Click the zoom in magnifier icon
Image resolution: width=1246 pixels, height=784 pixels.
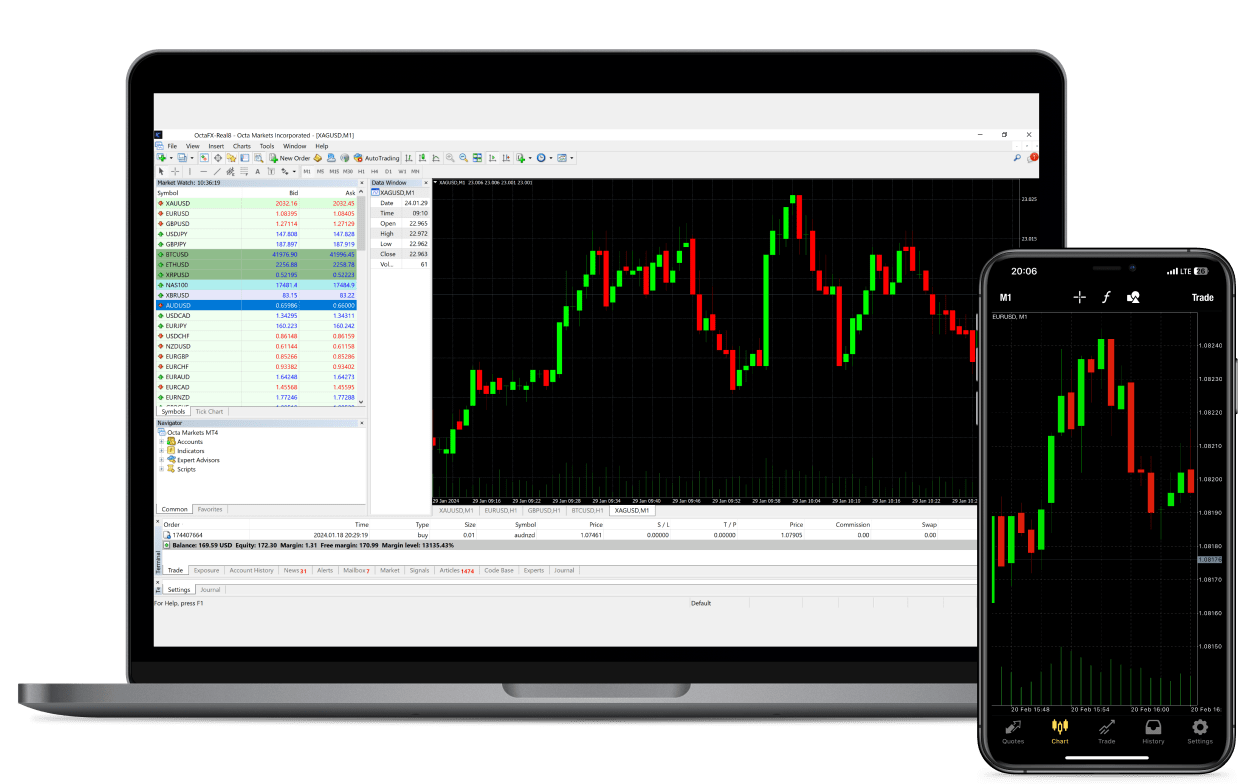pyautogui.click(x=450, y=158)
